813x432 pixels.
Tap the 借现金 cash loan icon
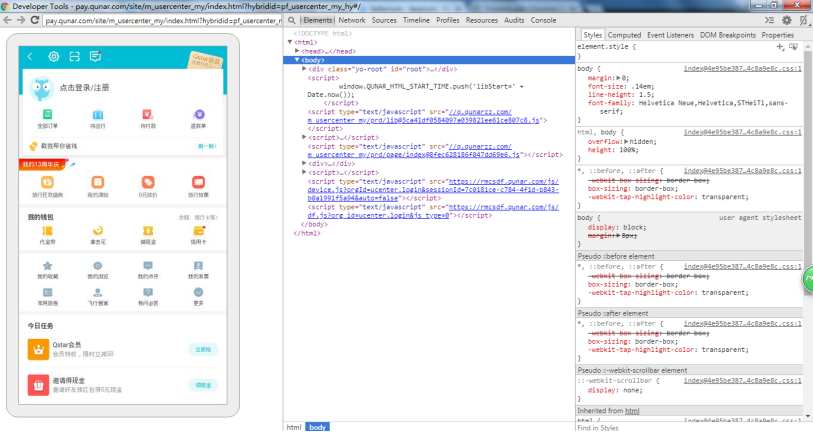pyautogui.click(x=148, y=231)
